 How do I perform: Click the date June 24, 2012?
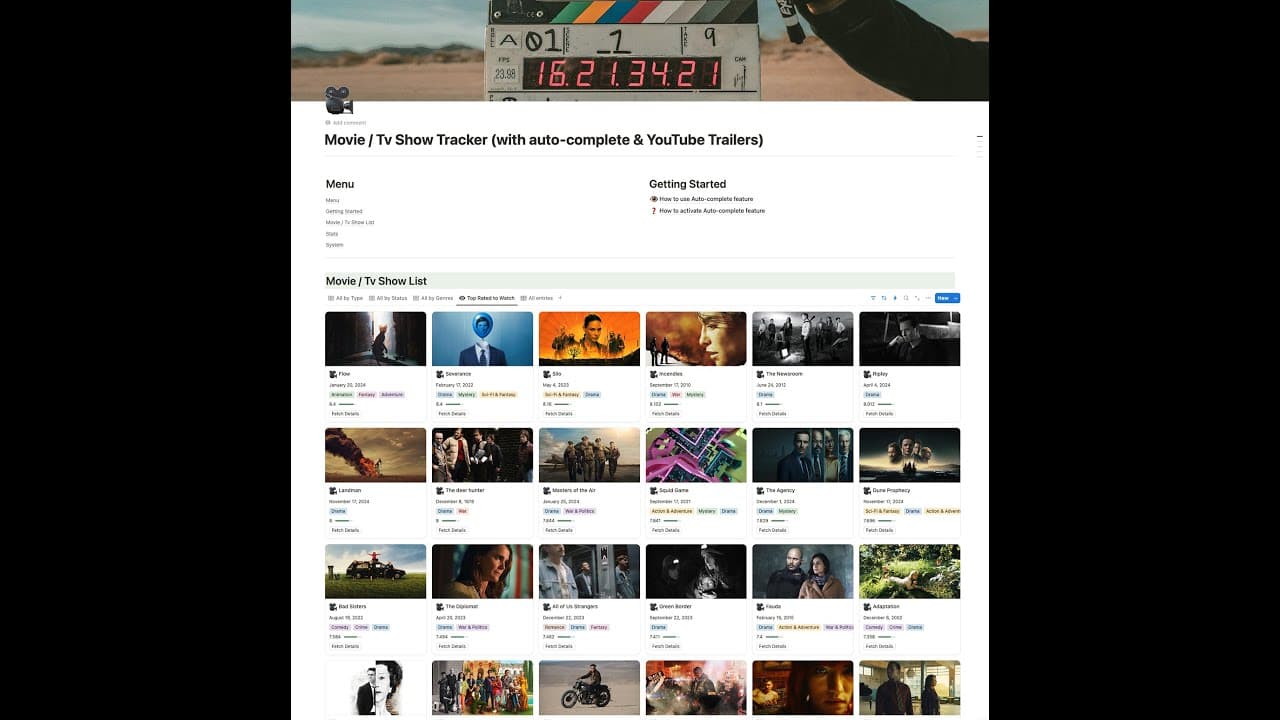tap(771, 385)
